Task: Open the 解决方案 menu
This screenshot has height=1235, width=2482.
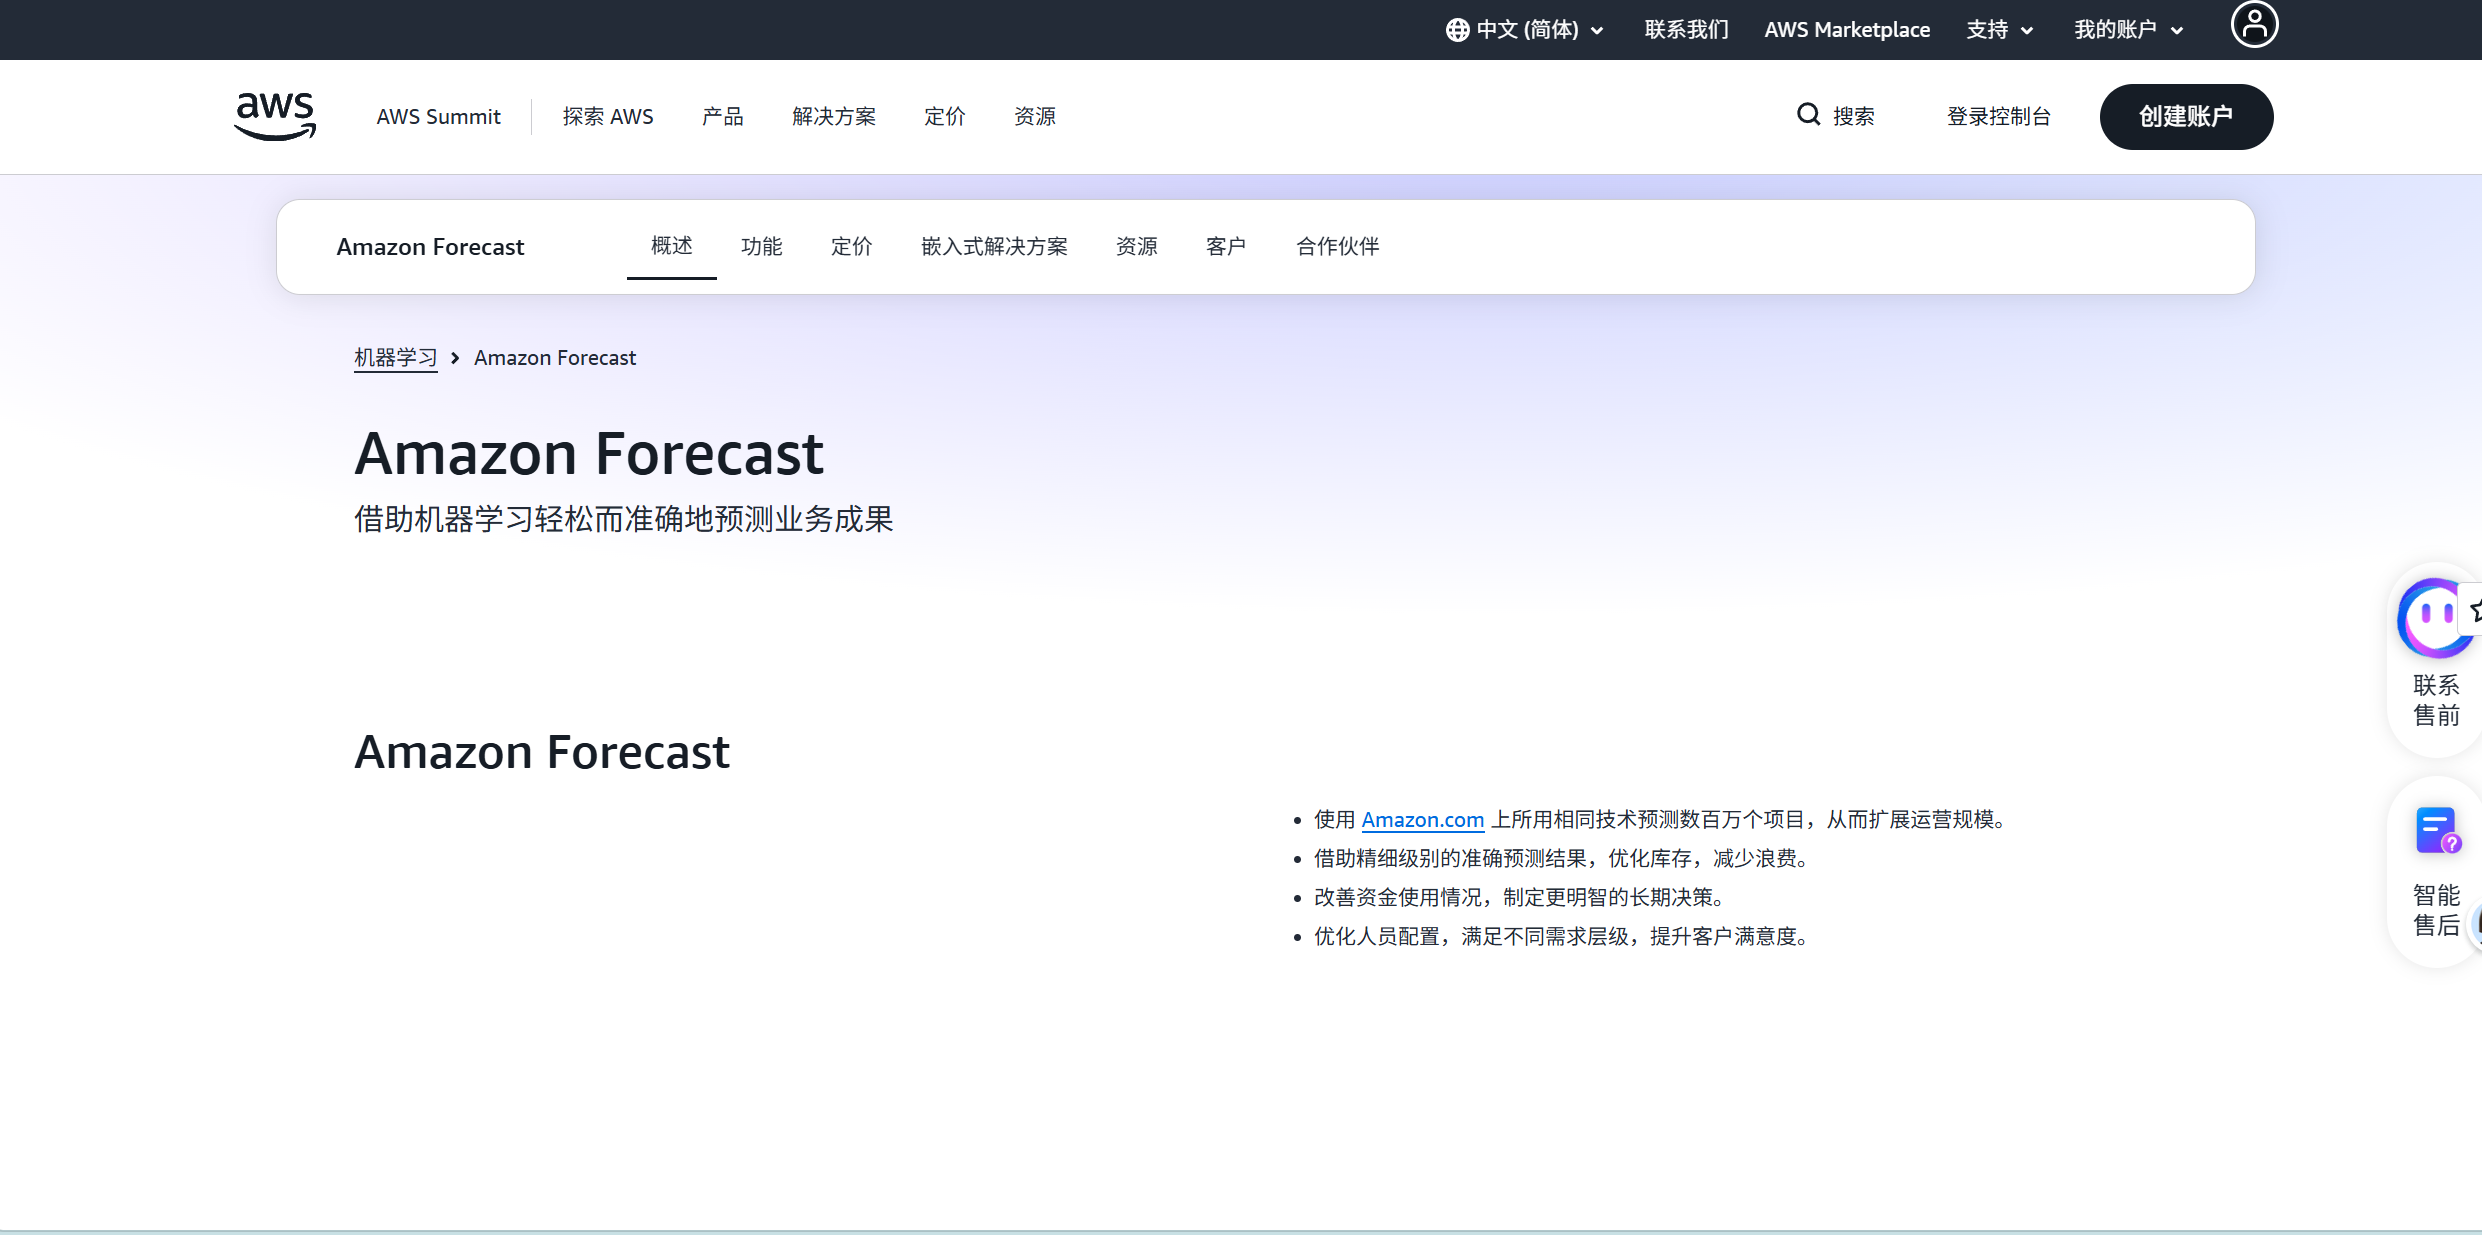Action: [x=834, y=117]
